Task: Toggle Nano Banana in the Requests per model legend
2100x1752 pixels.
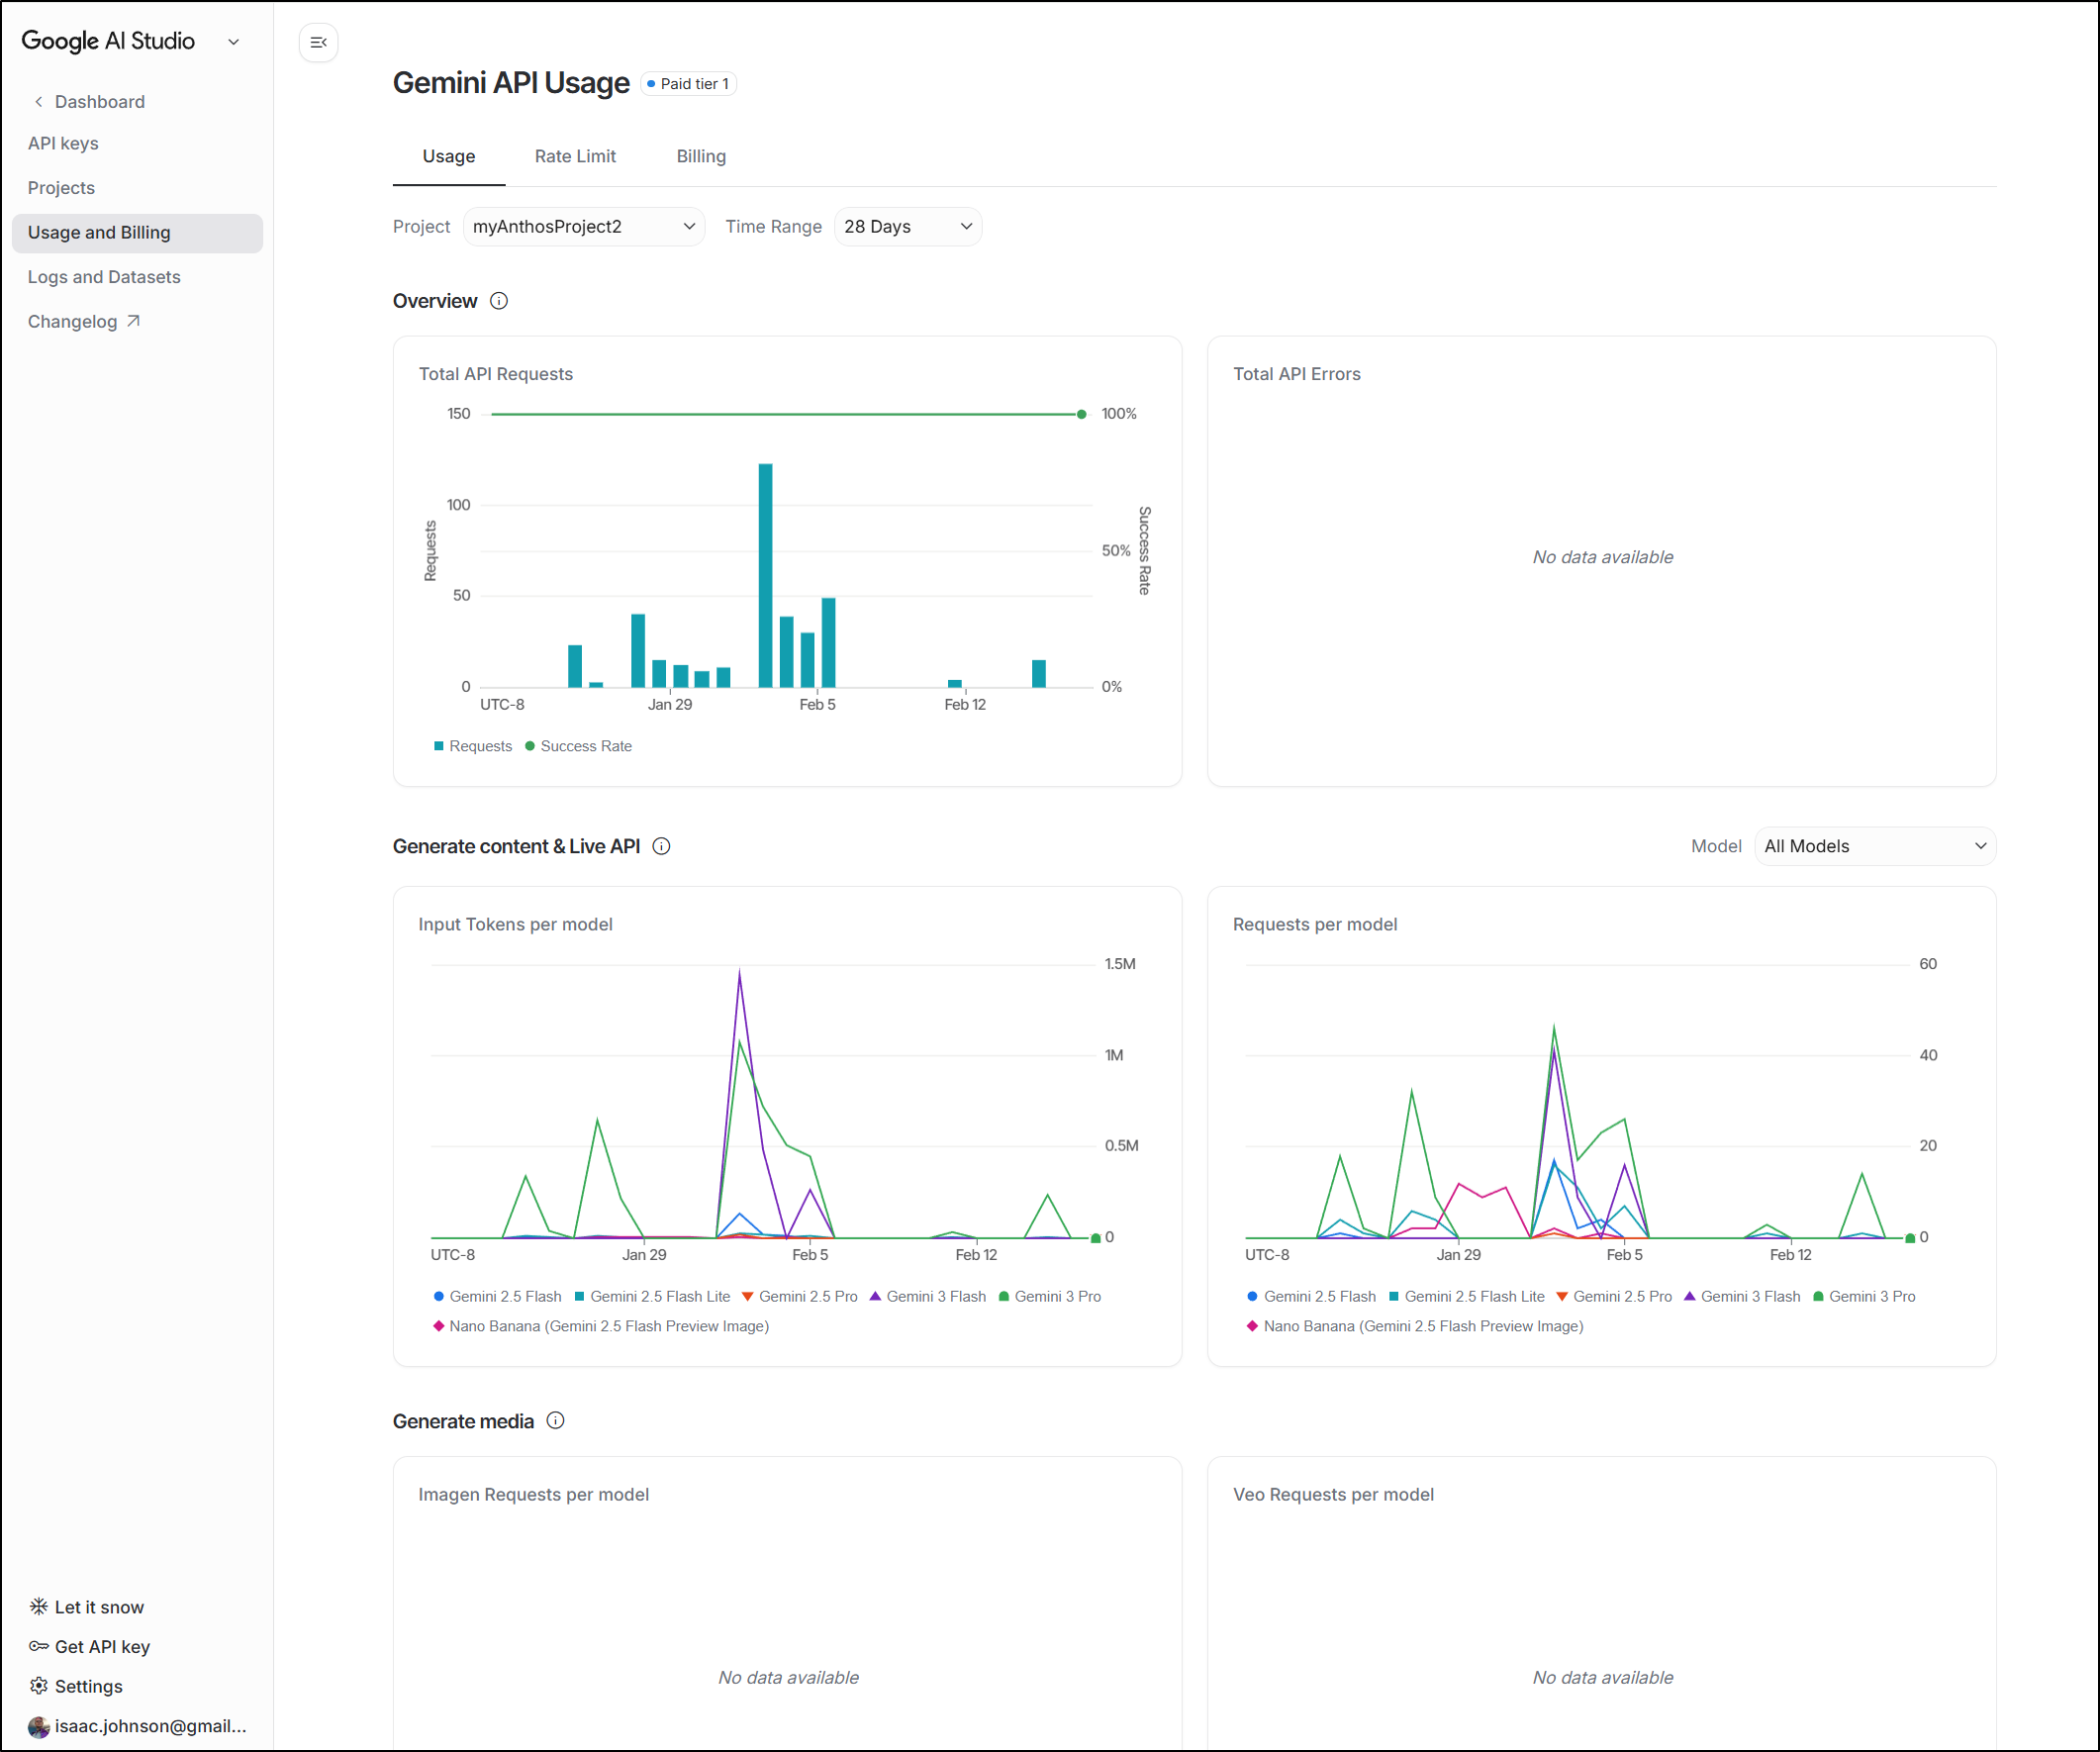Action: tap(1415, 1326)
